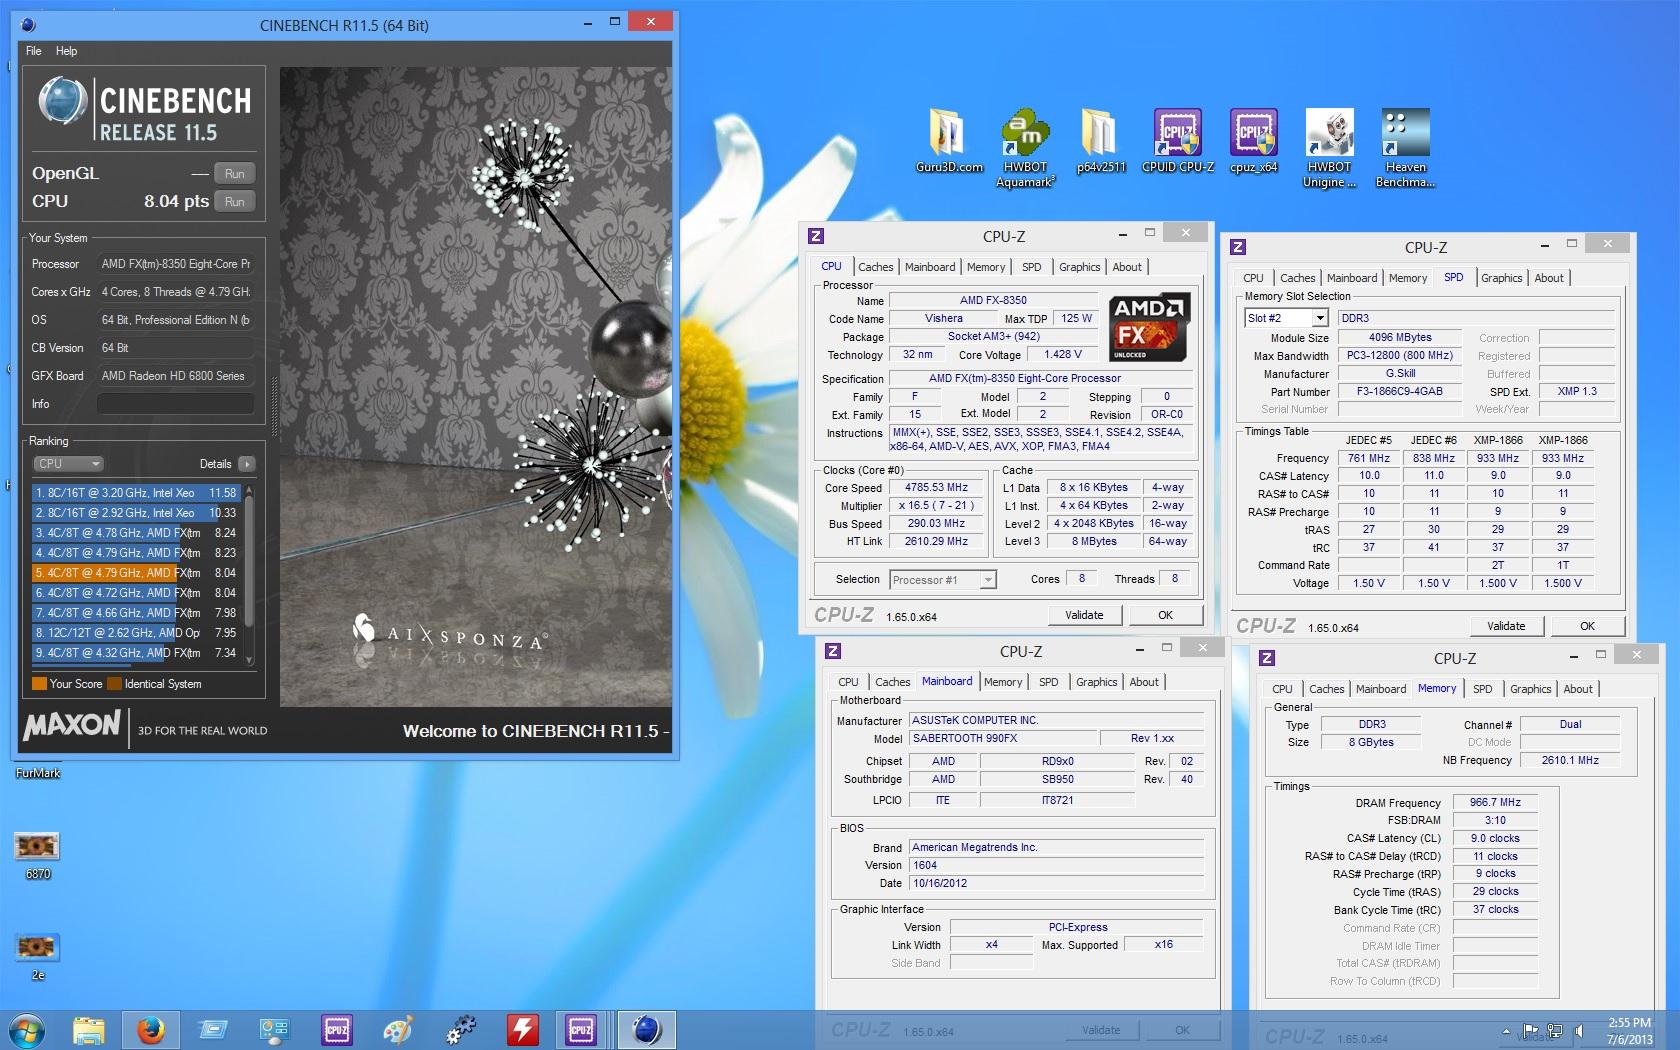Click the orange Your Score legend swatch

tap(39, 684)
